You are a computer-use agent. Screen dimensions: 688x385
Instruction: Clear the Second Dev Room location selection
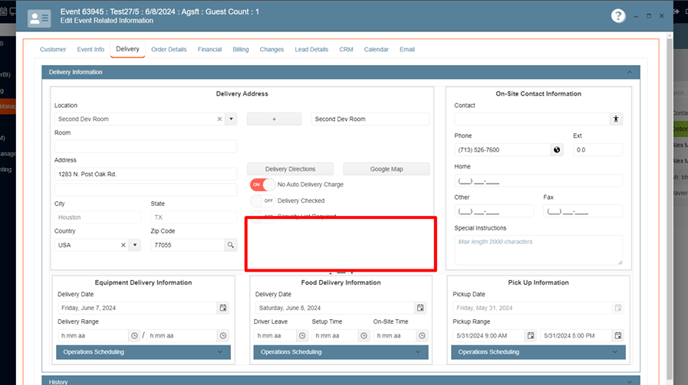point(219,119)
